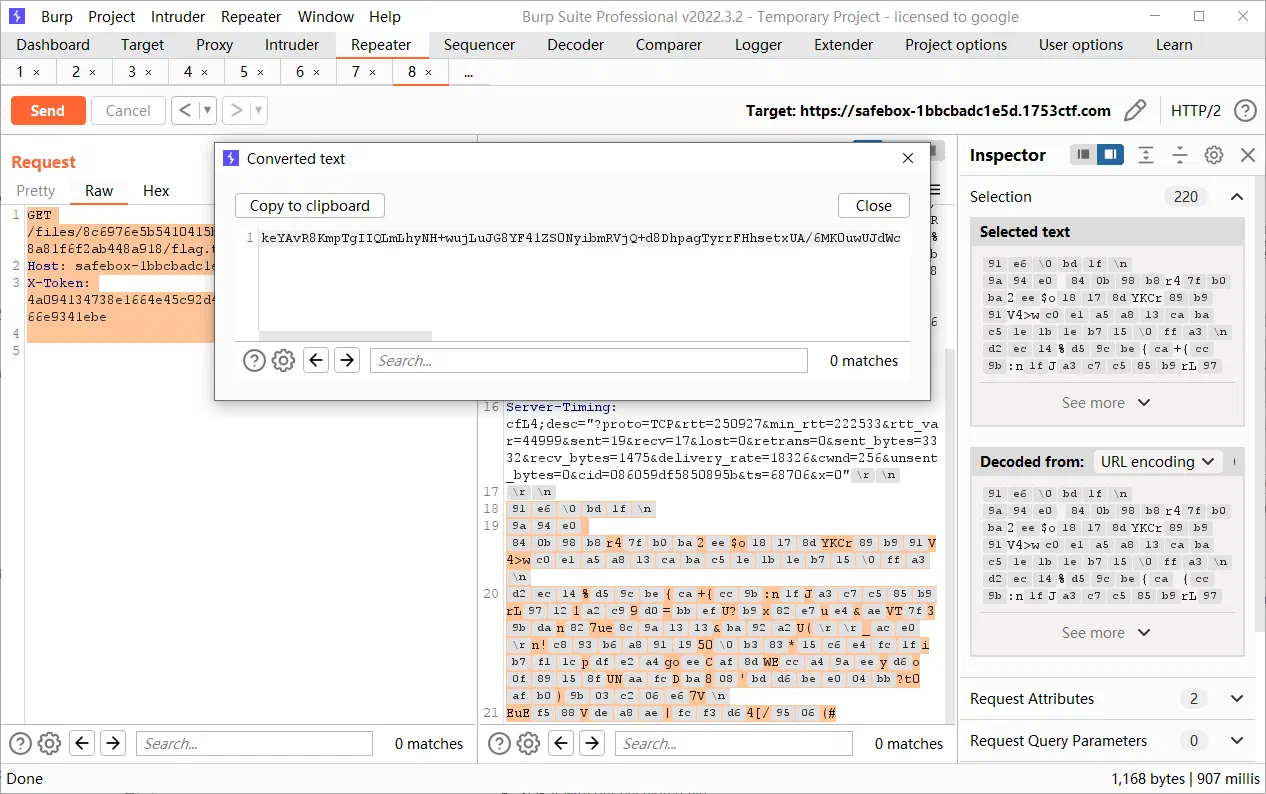Open the Window menu
1266x794 pixels.
[326, 16]
